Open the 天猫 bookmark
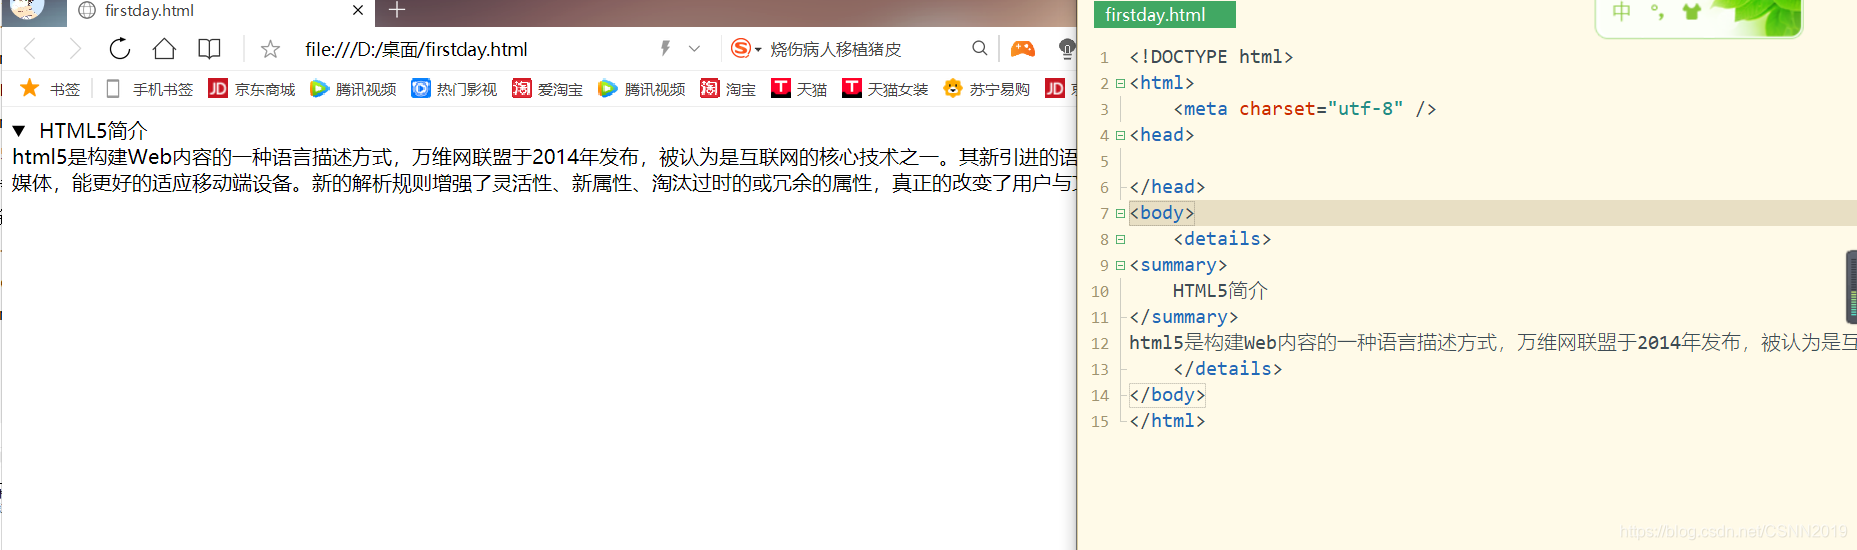The width and height of the screenshot is (1857, 550). click(799, 89)
